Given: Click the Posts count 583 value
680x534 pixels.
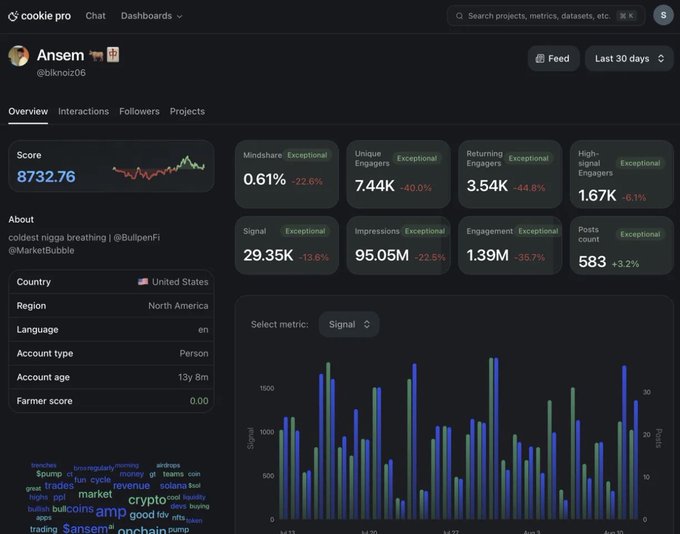Looking at the screenshot, I should (x=592, y=262).
